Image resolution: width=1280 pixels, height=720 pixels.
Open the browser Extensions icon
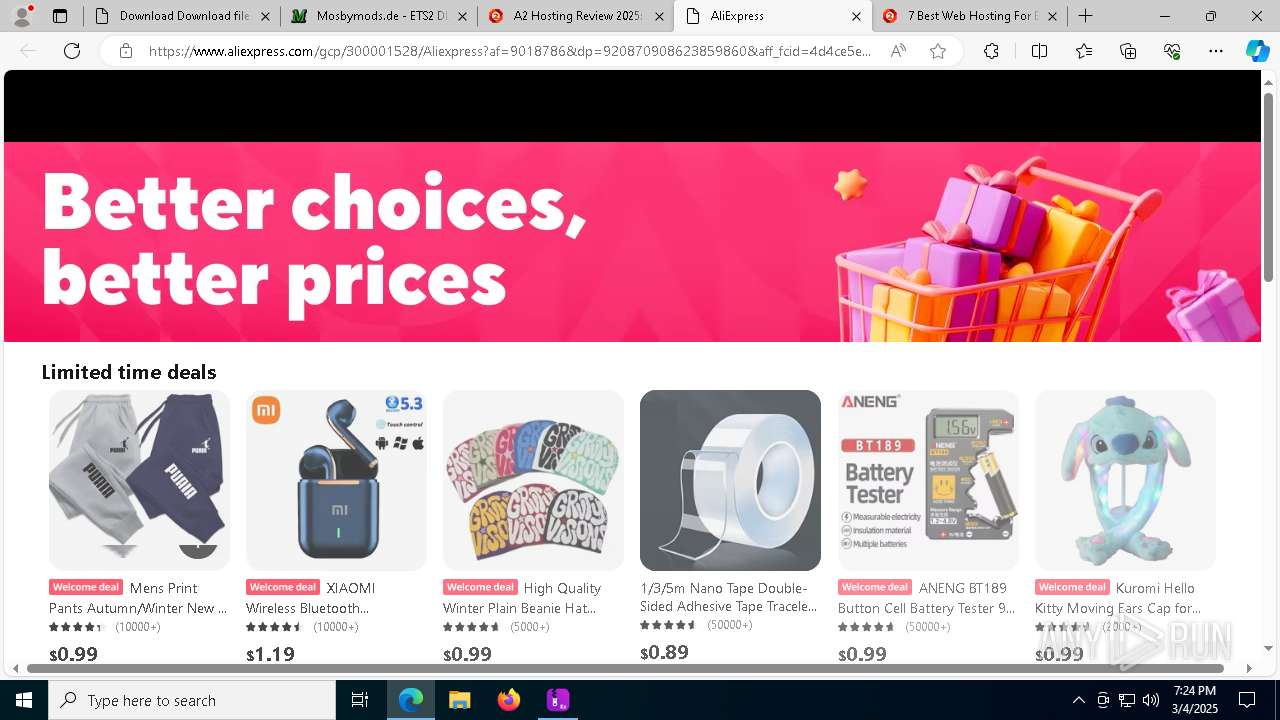coord(991,51)
